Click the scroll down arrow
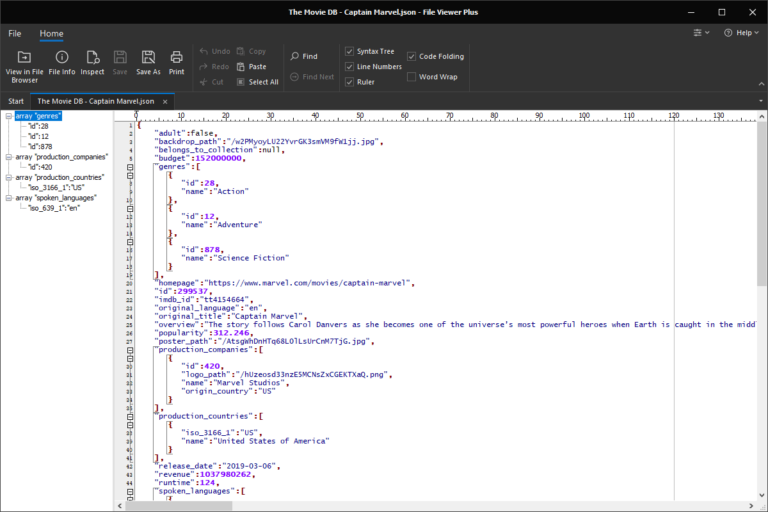Image resolution: width=768 pixels, height=512 pixels. click(x=761, y=495)
